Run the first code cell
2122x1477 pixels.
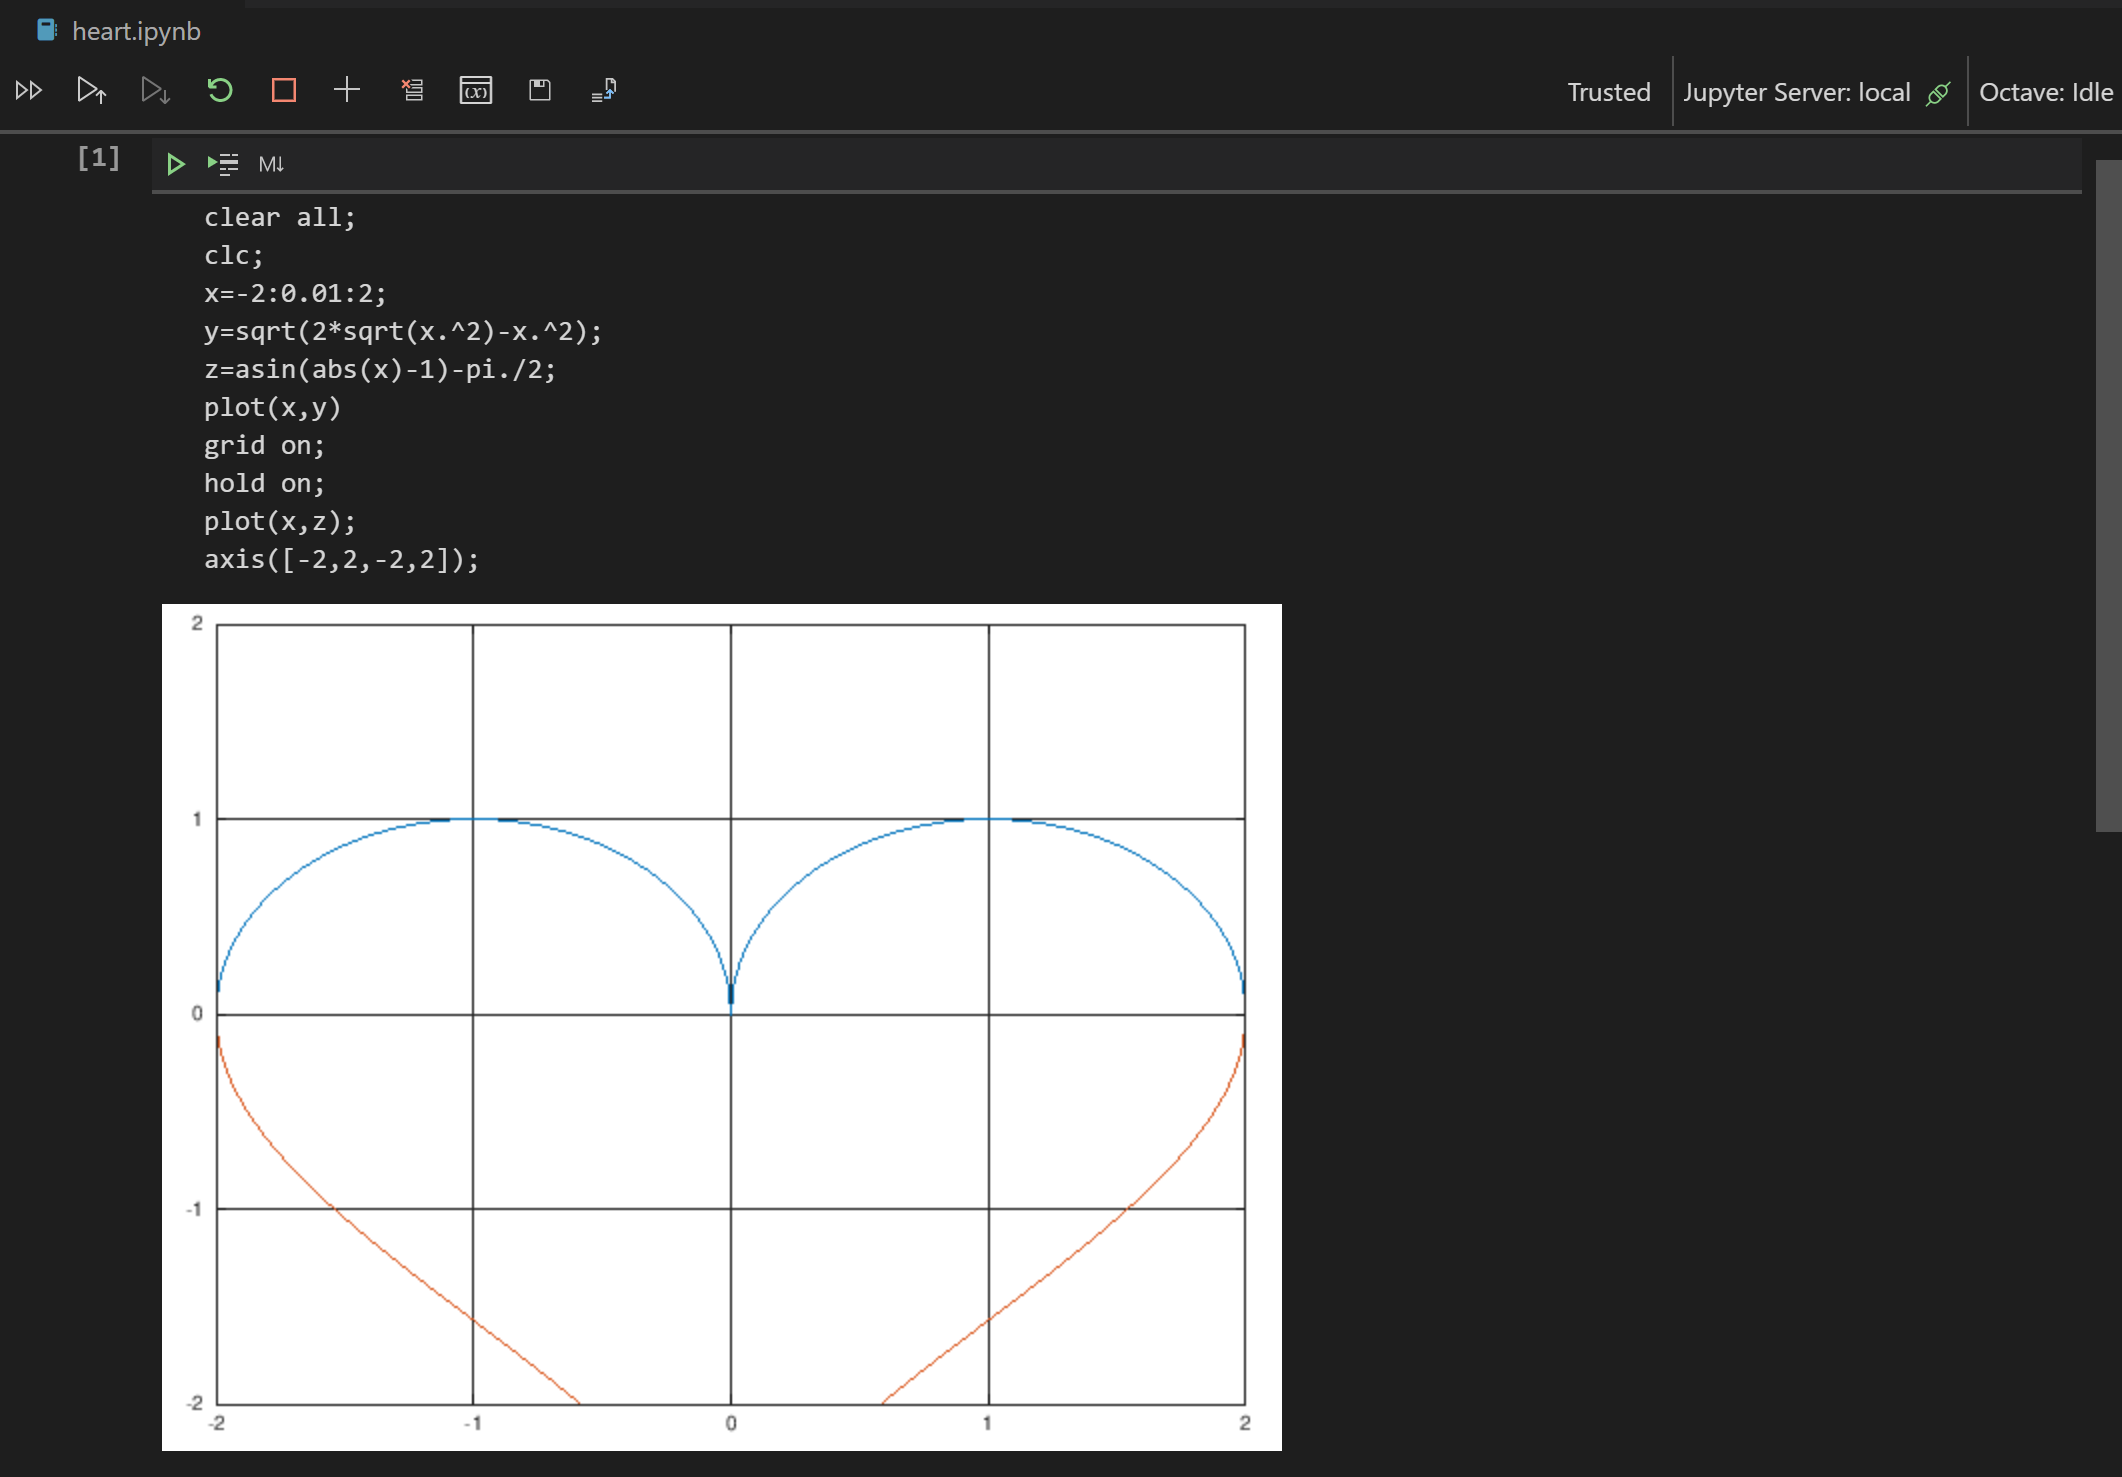point(177,163)
